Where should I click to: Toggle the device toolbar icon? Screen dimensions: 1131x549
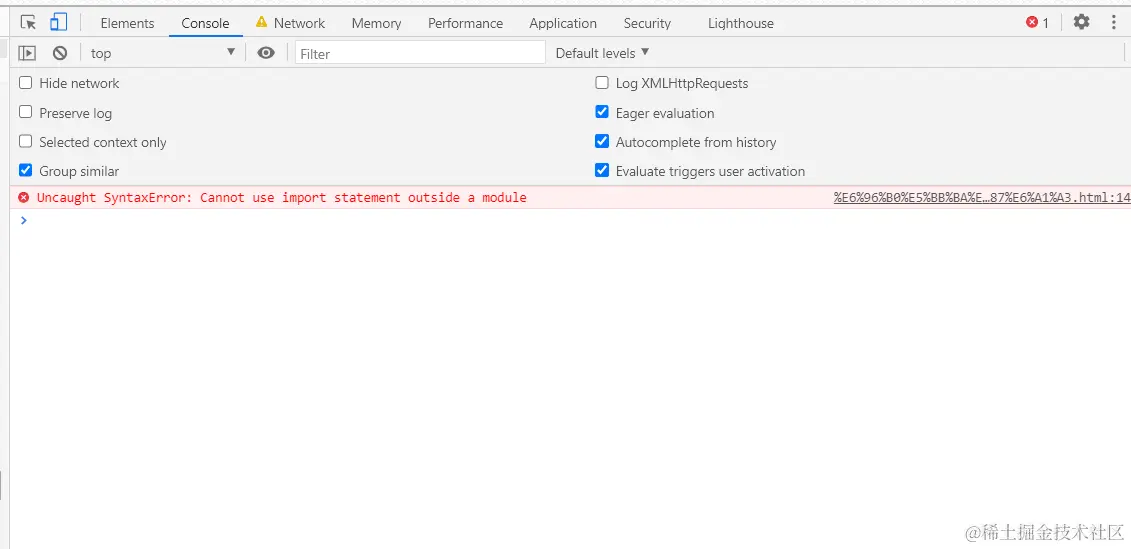click(58, 22)
